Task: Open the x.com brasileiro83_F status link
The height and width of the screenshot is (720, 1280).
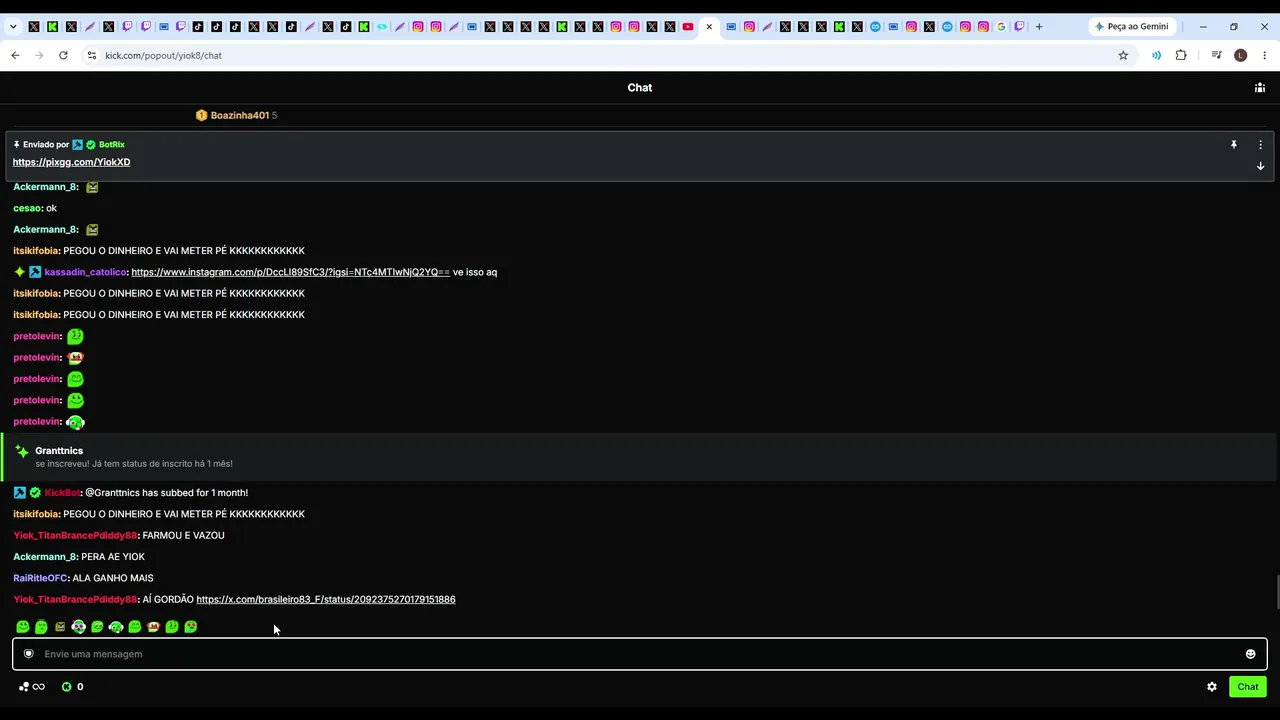Action: [x=325, y=600]
